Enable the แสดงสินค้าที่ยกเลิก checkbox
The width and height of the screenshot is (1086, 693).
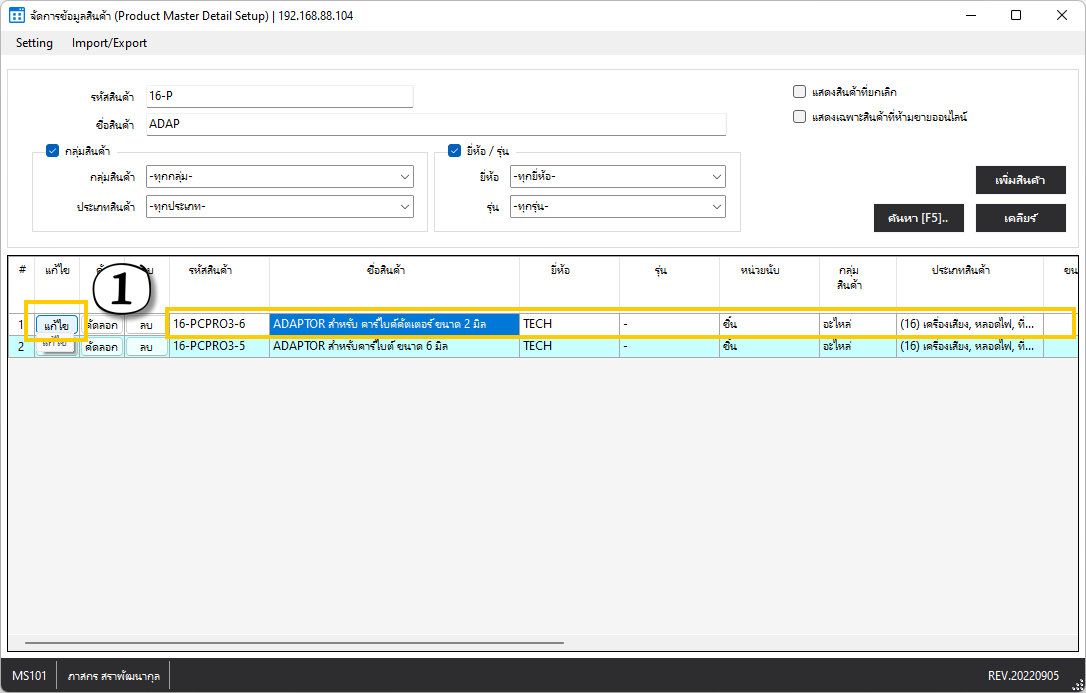point(799,91)
